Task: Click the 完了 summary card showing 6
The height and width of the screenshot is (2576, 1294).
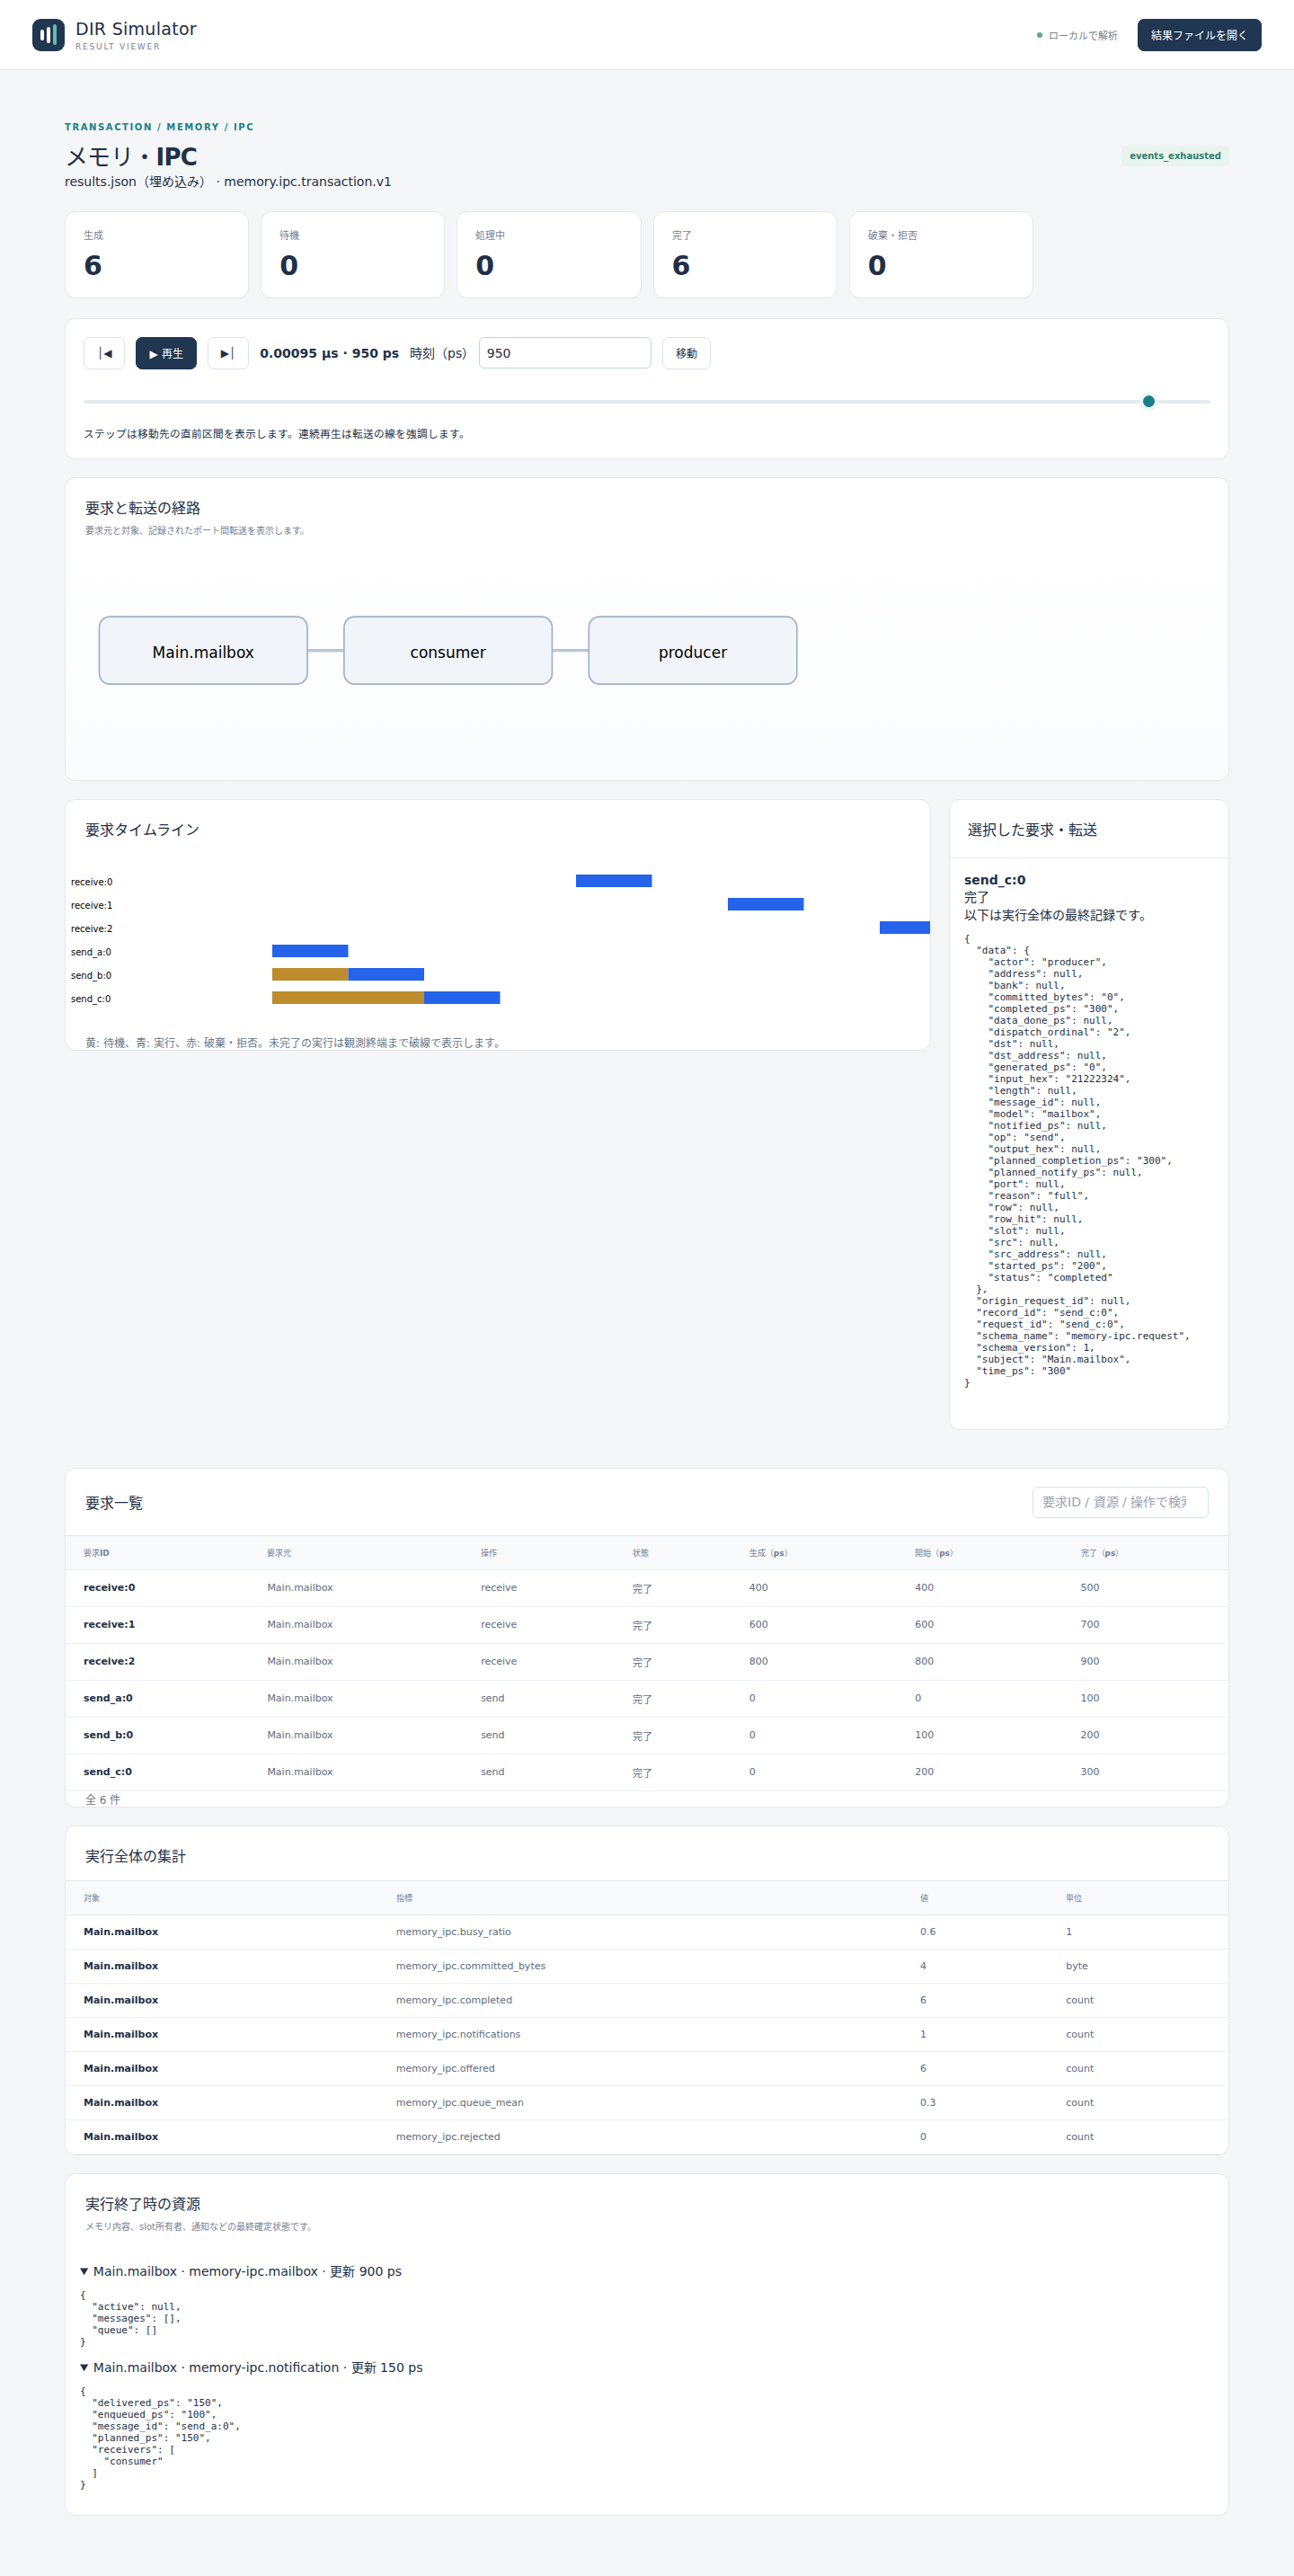Action: (745, 254)
